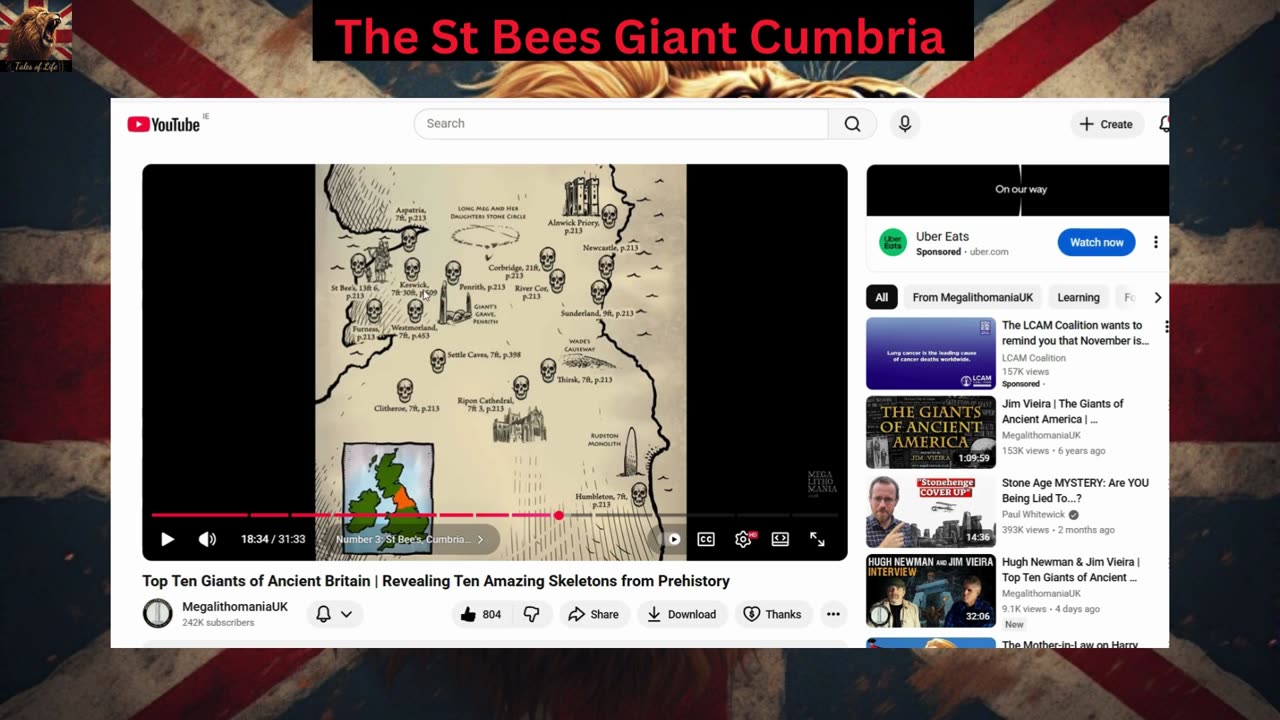1280x720 pixels.
Task: Click the 242K subscribers text
Action: click(218, 623)
